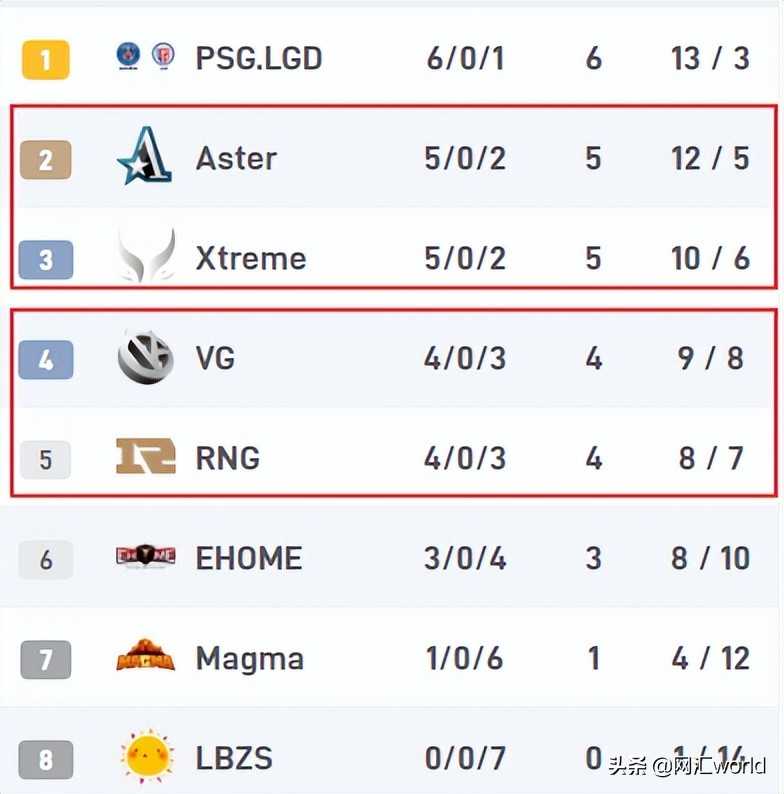
Task: Open the PSG.LGD team name
Action: tap(259, 58)
